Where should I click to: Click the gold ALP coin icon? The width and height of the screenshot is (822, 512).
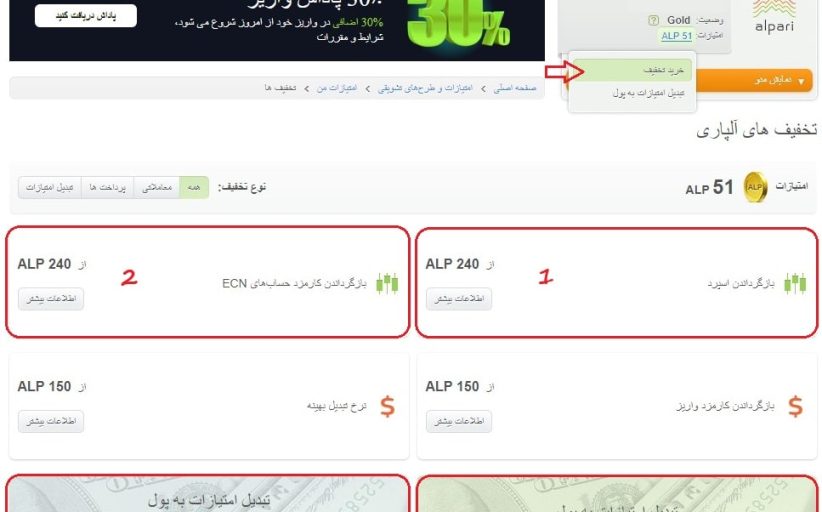click(755, 187)
